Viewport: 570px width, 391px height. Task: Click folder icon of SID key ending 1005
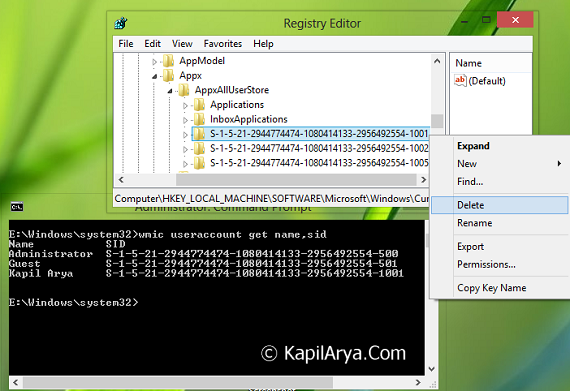[x=199, y=163]
